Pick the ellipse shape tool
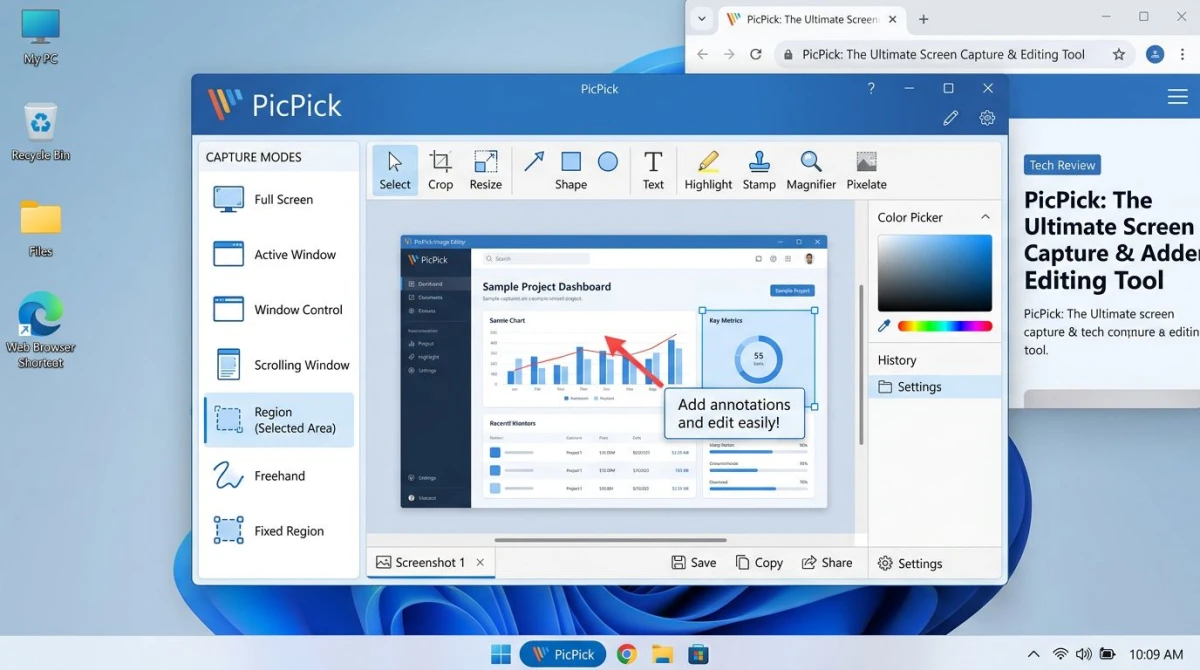The height and width of the screenshot is (670, 1200). [x=608, y=162]
